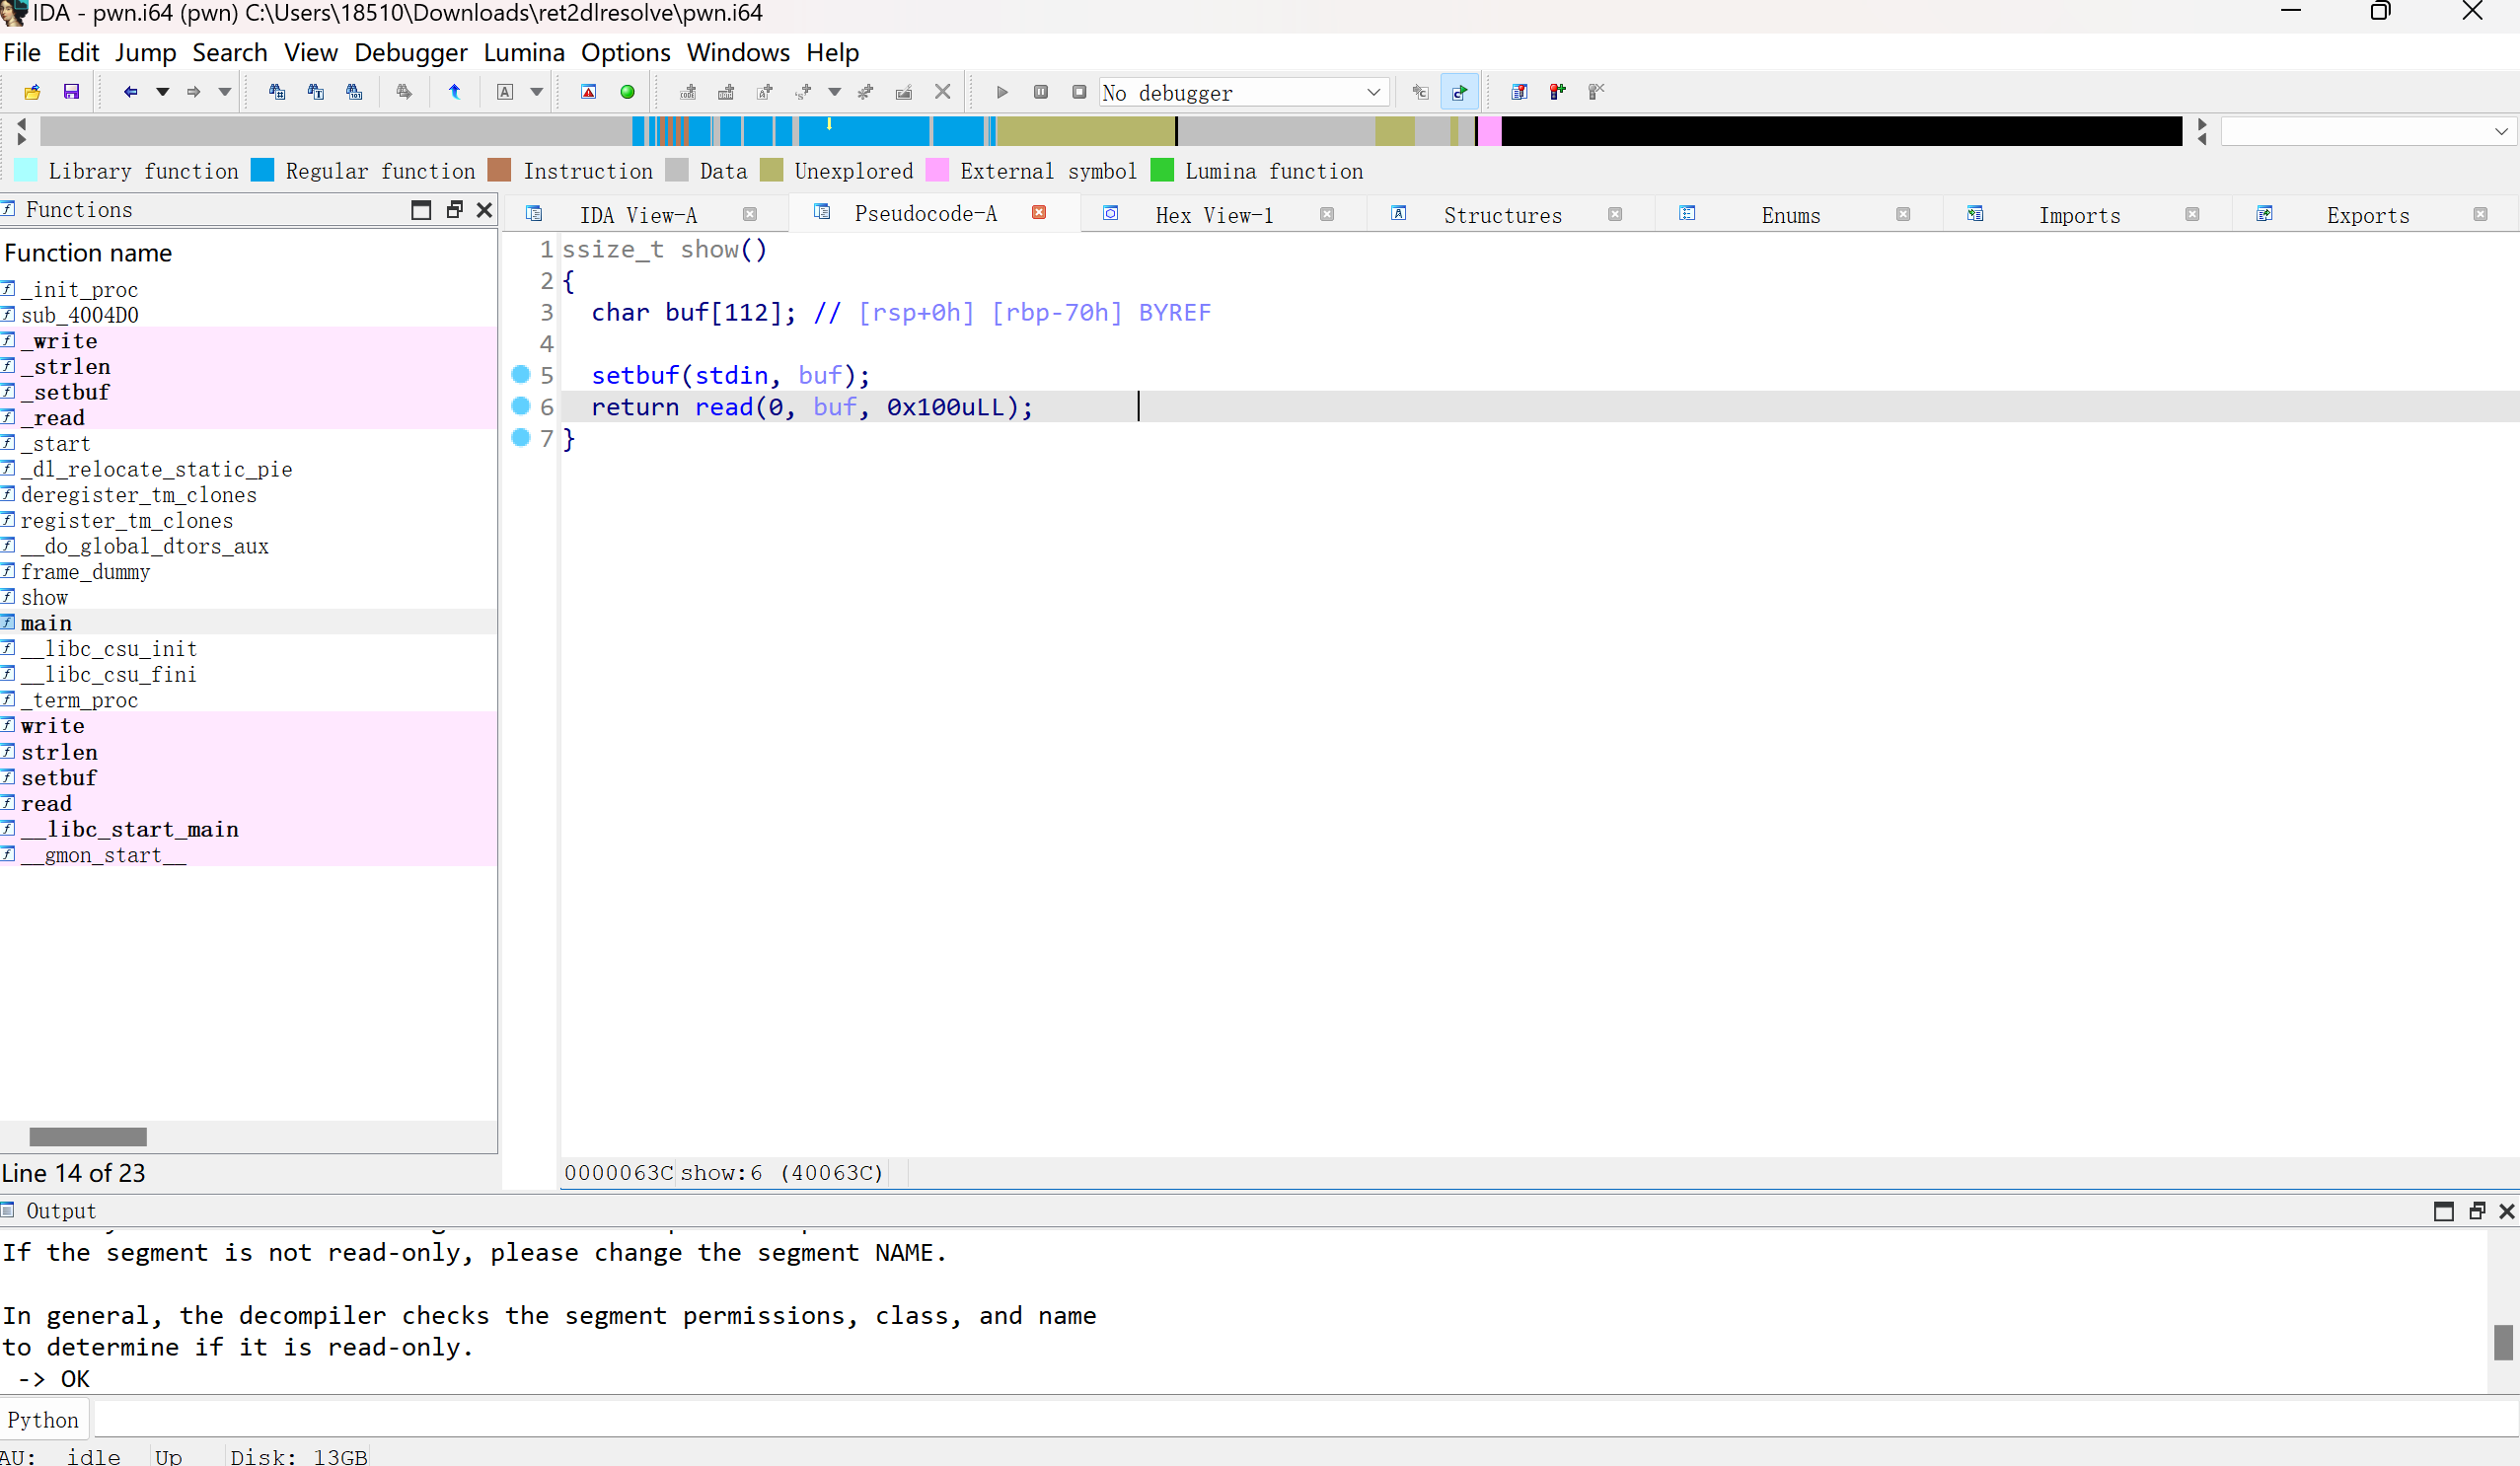Toggle breakpoint dot on pseudocode line 6
Image resolution: width=2520 pixels, height=1466 pixels.
pos(520,405)
